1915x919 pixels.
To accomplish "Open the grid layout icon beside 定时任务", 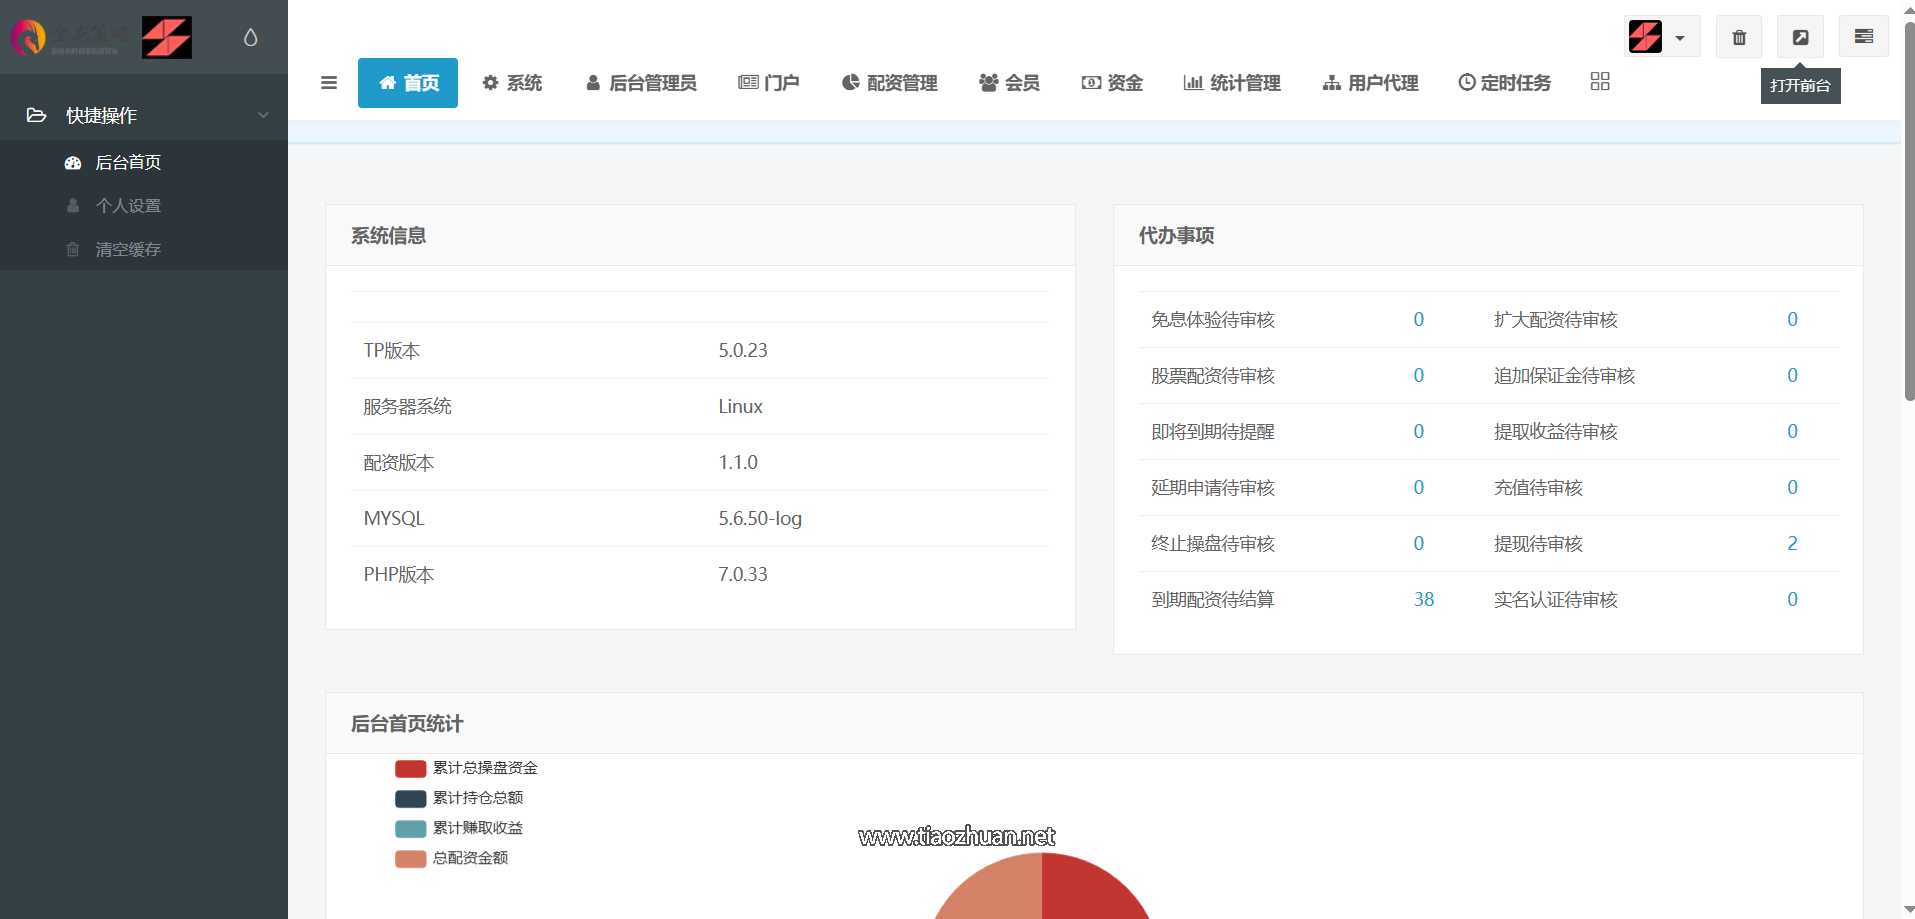I will 1599,81.
